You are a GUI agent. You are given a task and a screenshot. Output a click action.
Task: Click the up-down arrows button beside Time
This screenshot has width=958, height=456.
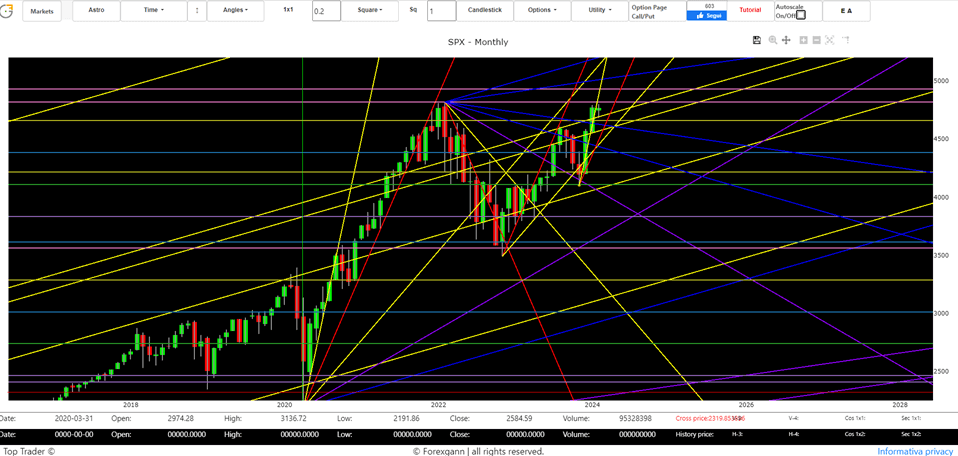[x=195, y=11]
